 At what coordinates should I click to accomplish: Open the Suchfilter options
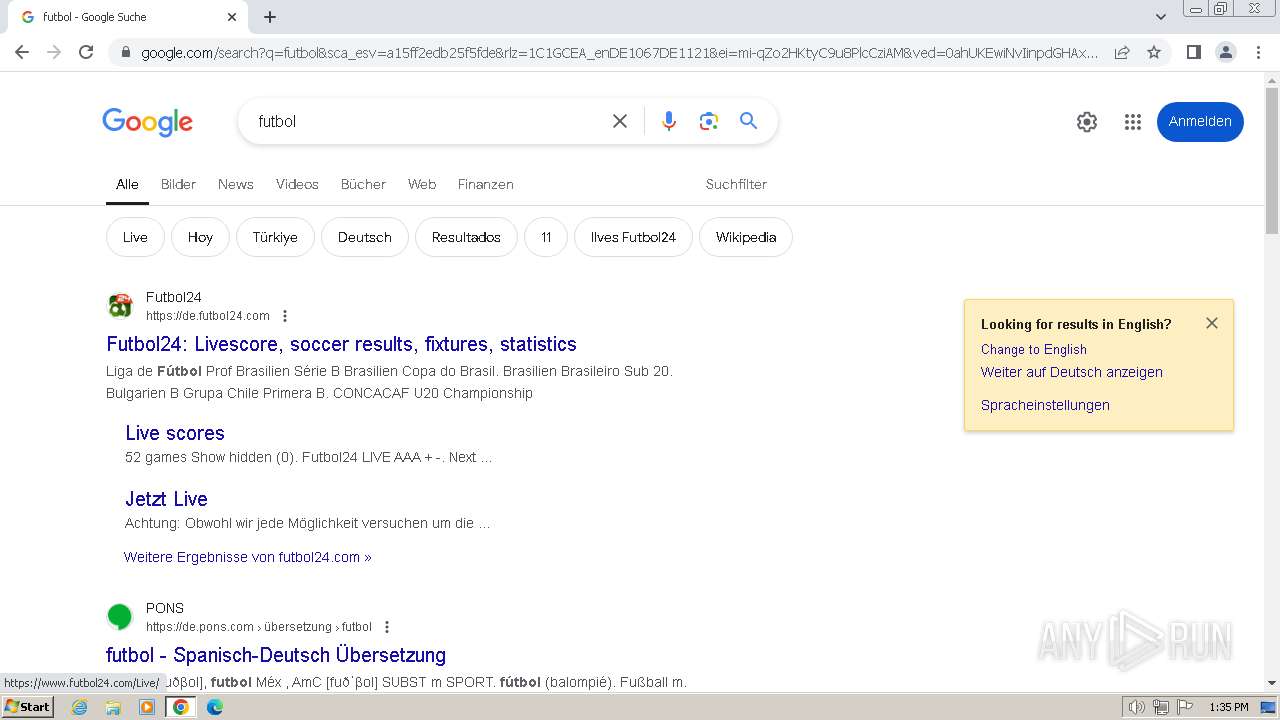(736, 184)
